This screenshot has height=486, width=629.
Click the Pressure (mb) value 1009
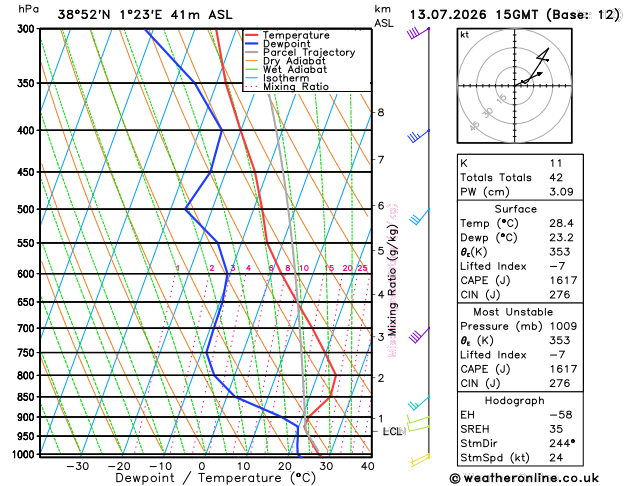pos(563,326)
